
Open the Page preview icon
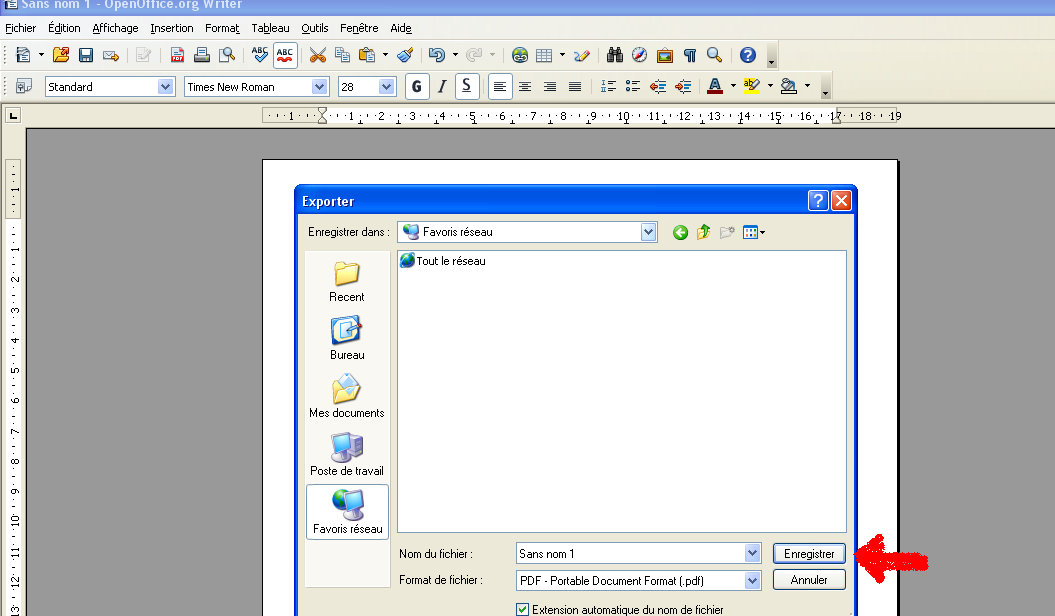pos(227,55)
